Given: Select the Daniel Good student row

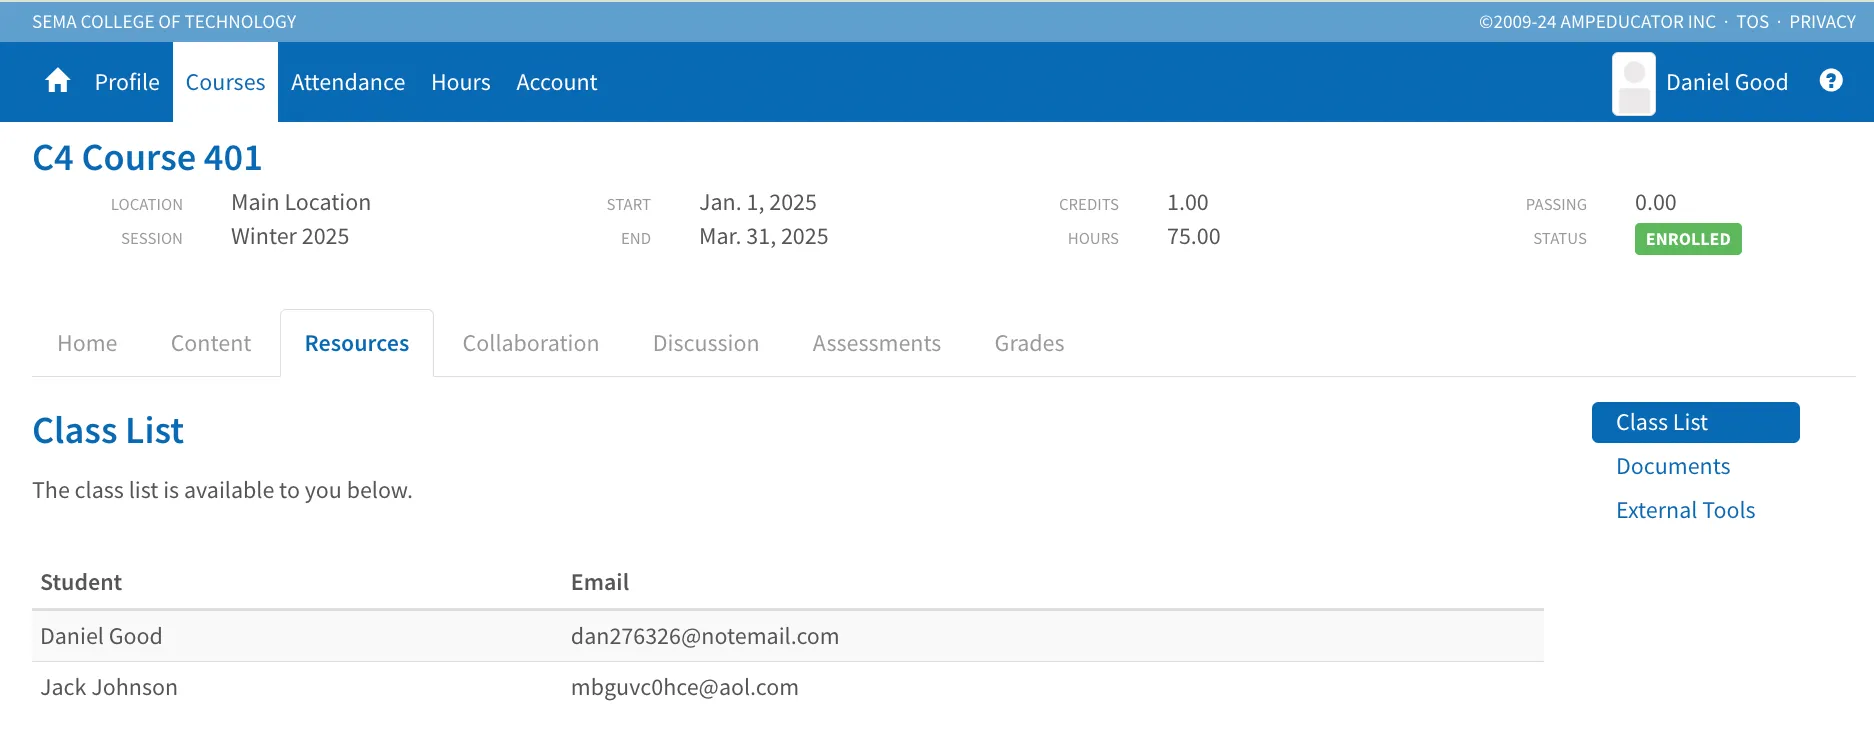Looking at the screenshot, I should 788,636.
